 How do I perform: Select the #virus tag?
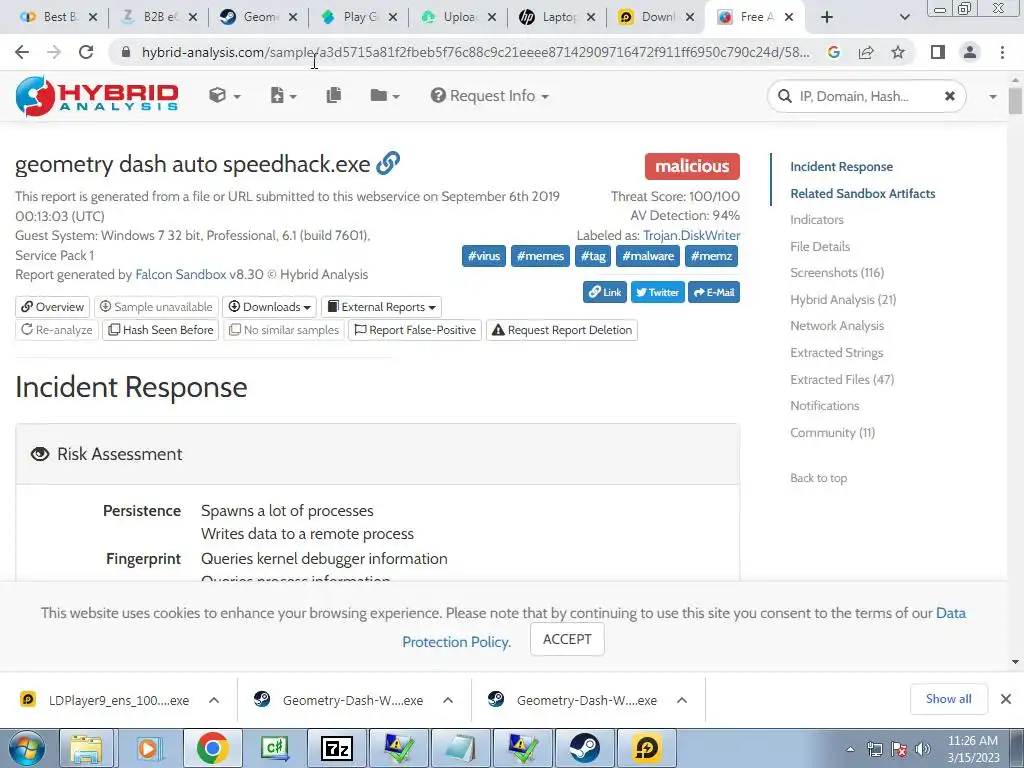[x=483, y=256]
